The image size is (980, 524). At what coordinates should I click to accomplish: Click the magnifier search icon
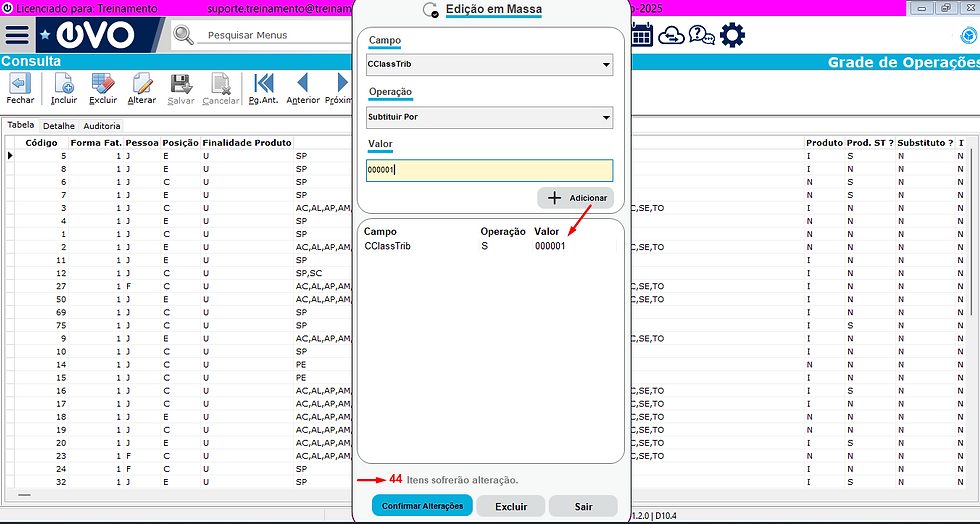183,35
